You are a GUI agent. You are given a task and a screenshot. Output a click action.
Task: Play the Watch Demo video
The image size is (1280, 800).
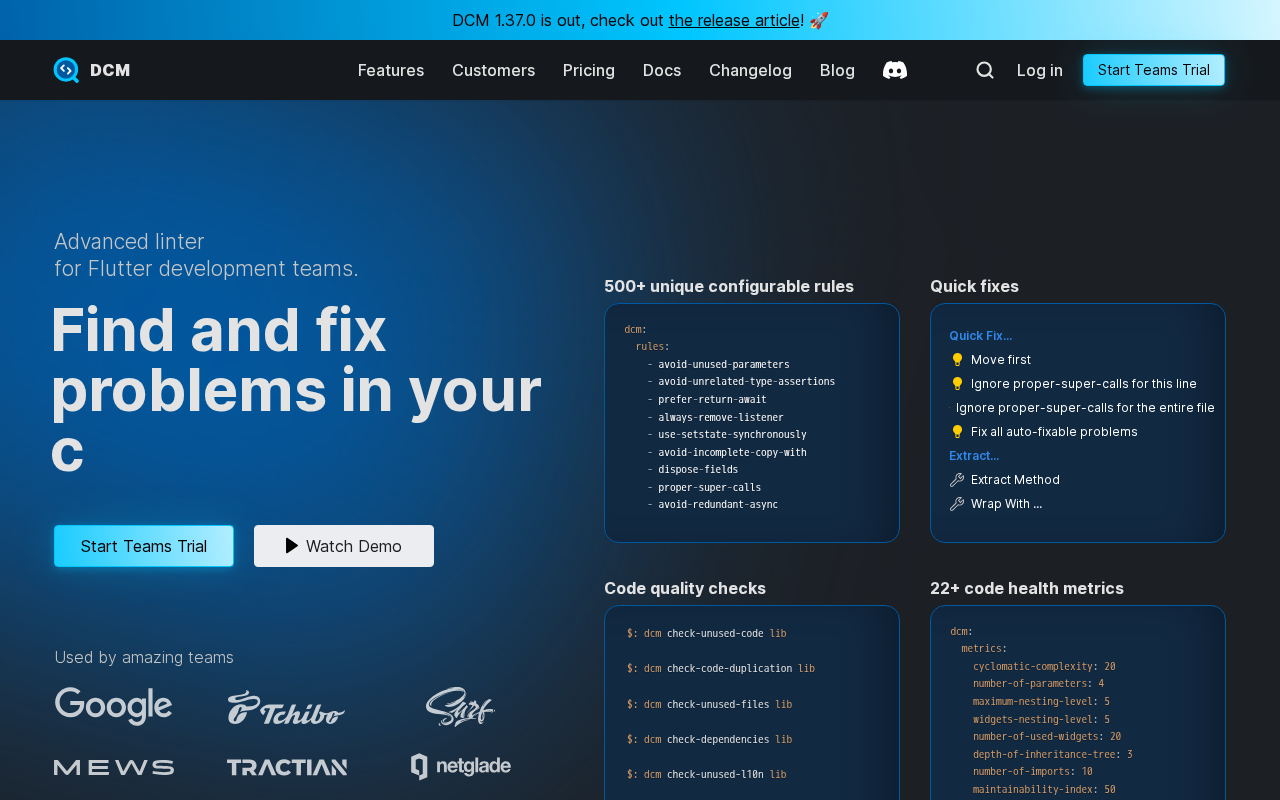coord(344,546)
